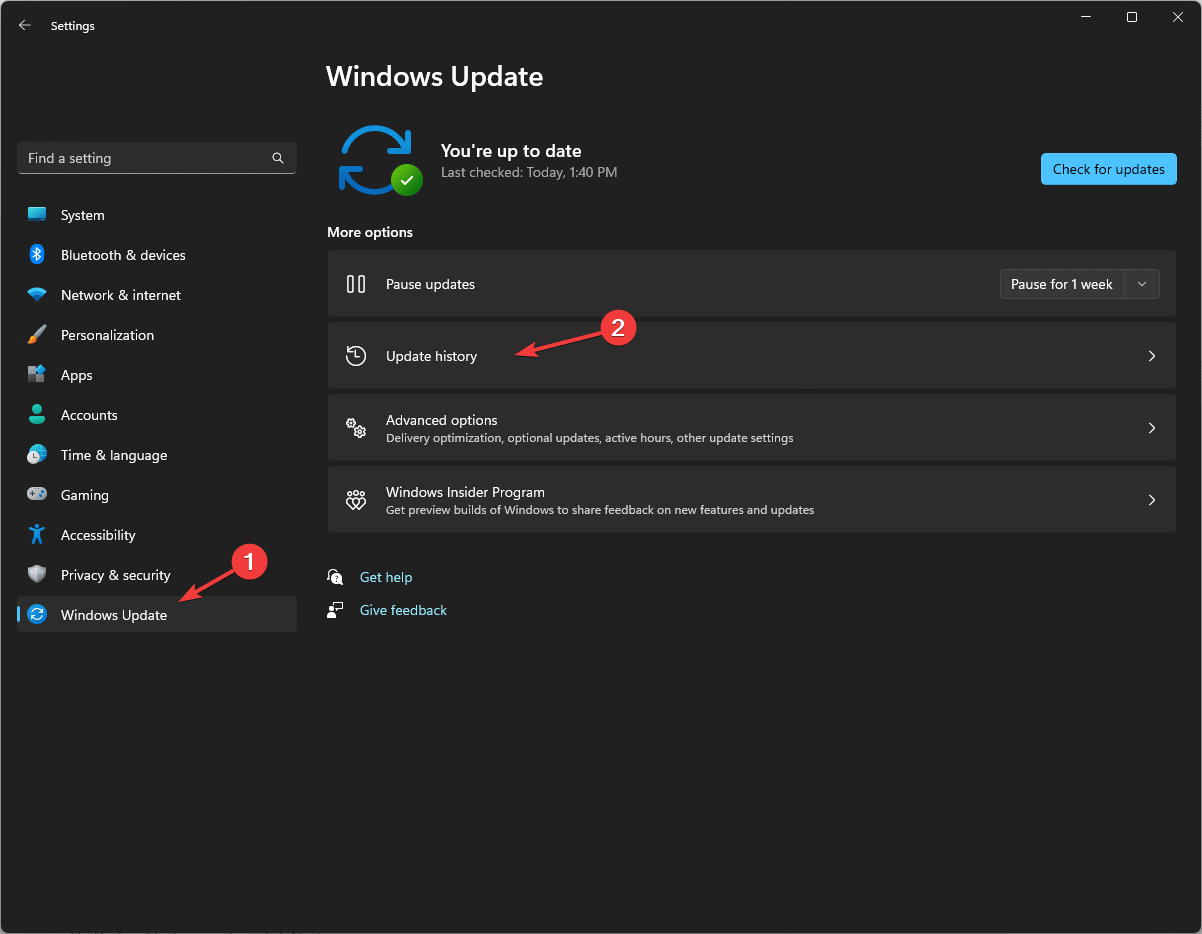Click the Personalization paintbrush icon

tap(37, 335)
